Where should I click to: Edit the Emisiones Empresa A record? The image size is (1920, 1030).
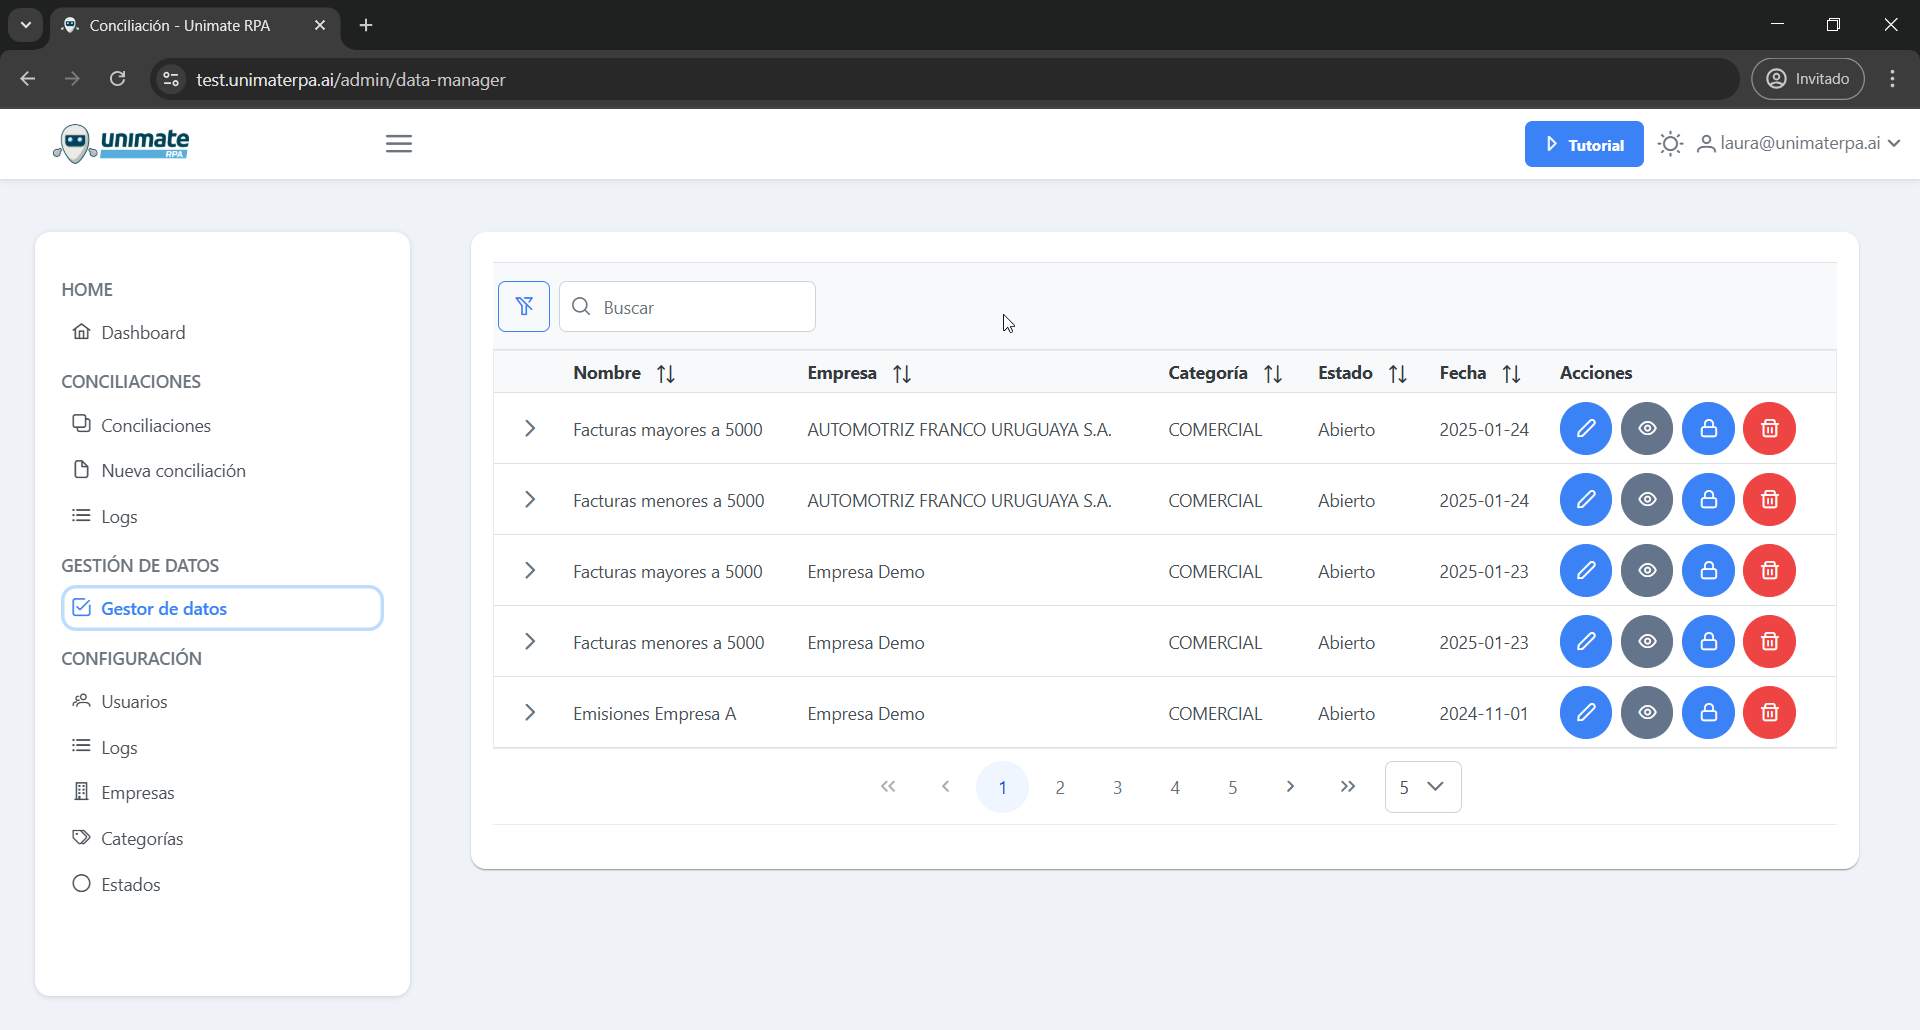(1586, 713)
